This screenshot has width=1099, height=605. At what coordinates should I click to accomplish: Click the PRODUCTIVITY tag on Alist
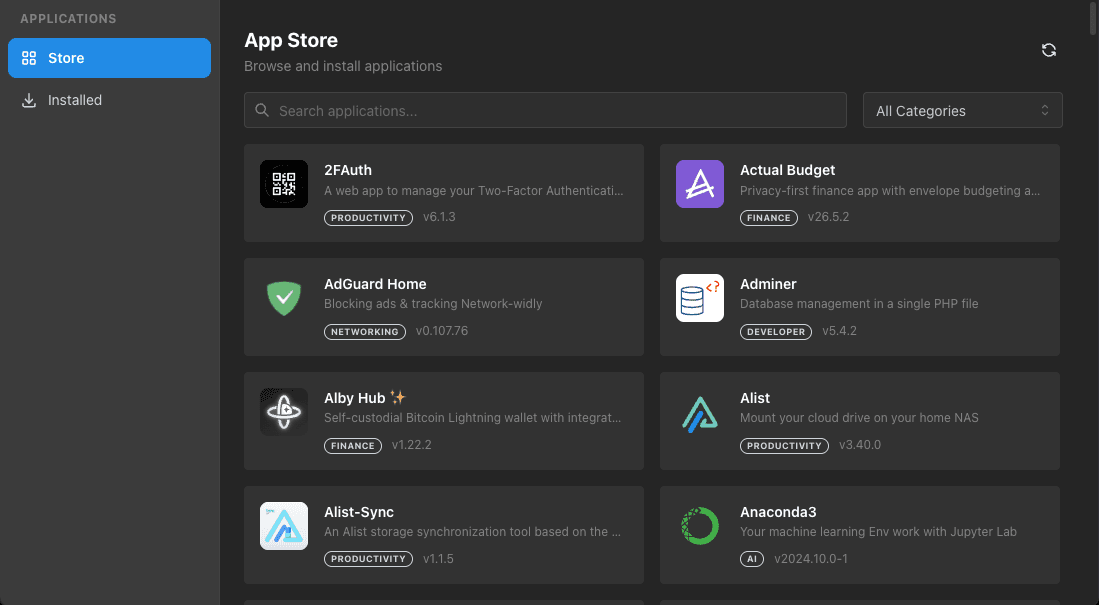pyautogui.click(x=784, y=446)
